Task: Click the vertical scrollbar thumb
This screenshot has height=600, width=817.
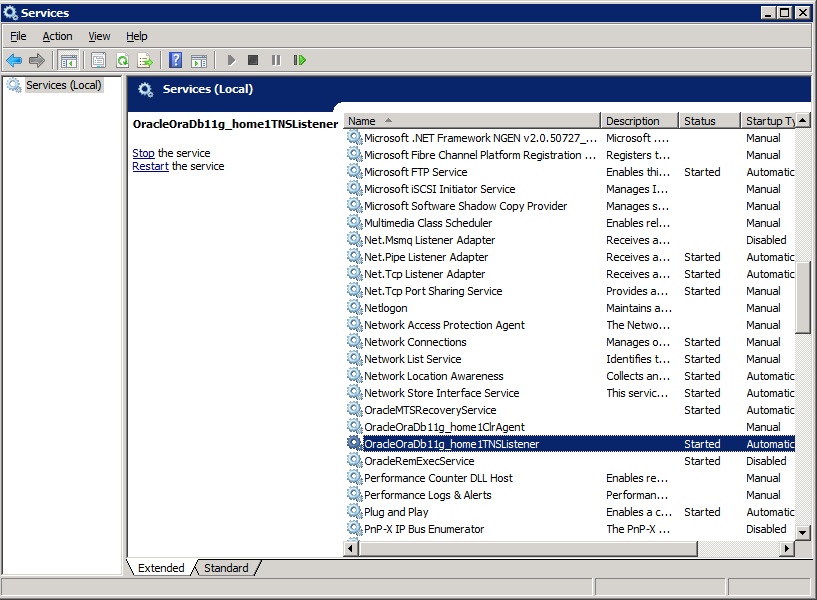Action: pos(803,297)
